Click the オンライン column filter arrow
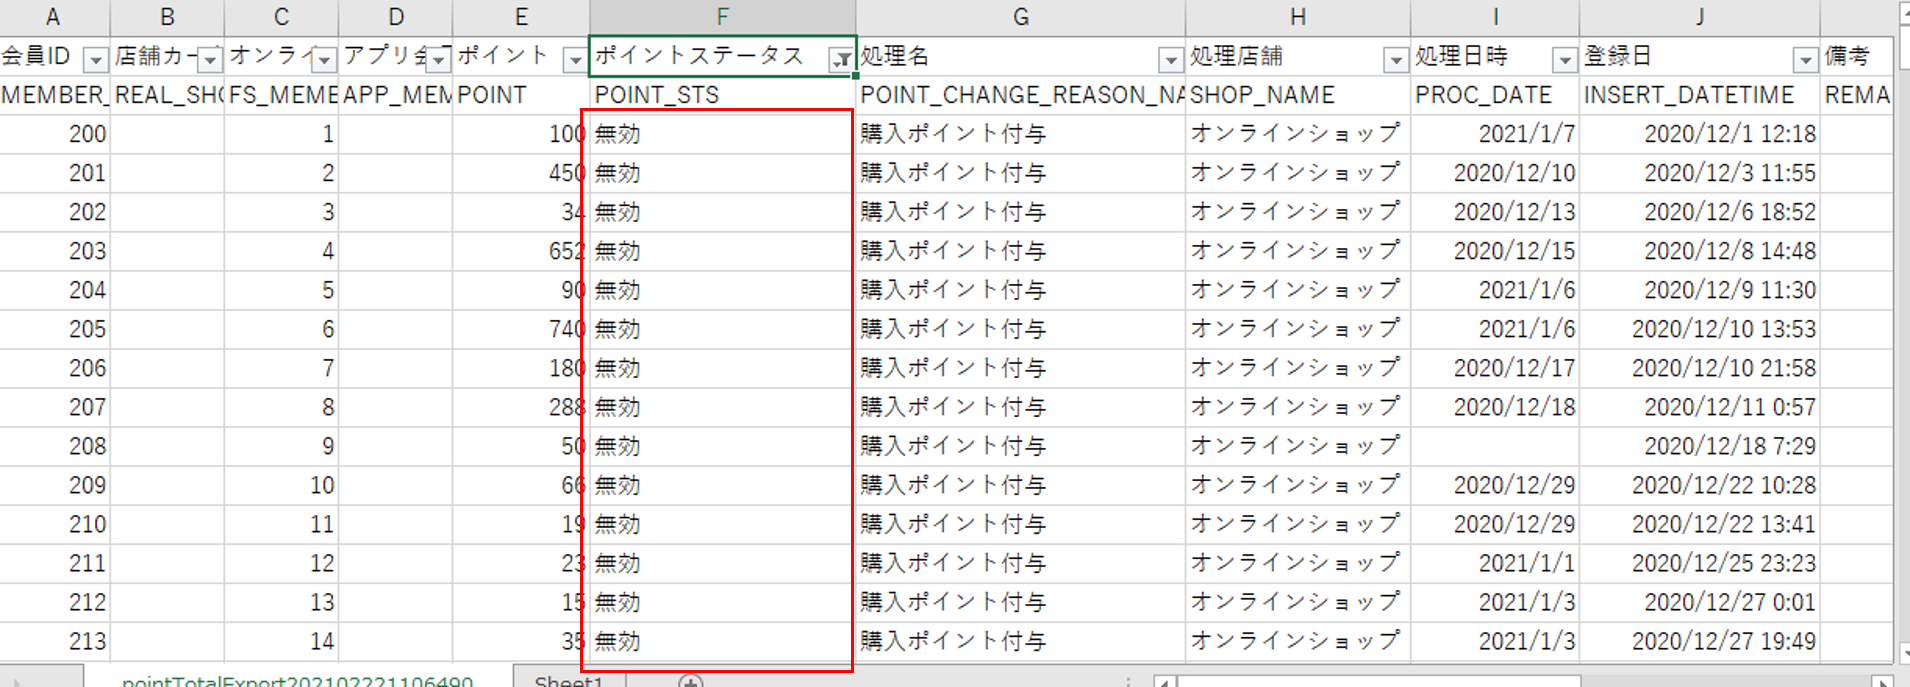1910x687 pixels. point(324,60)
